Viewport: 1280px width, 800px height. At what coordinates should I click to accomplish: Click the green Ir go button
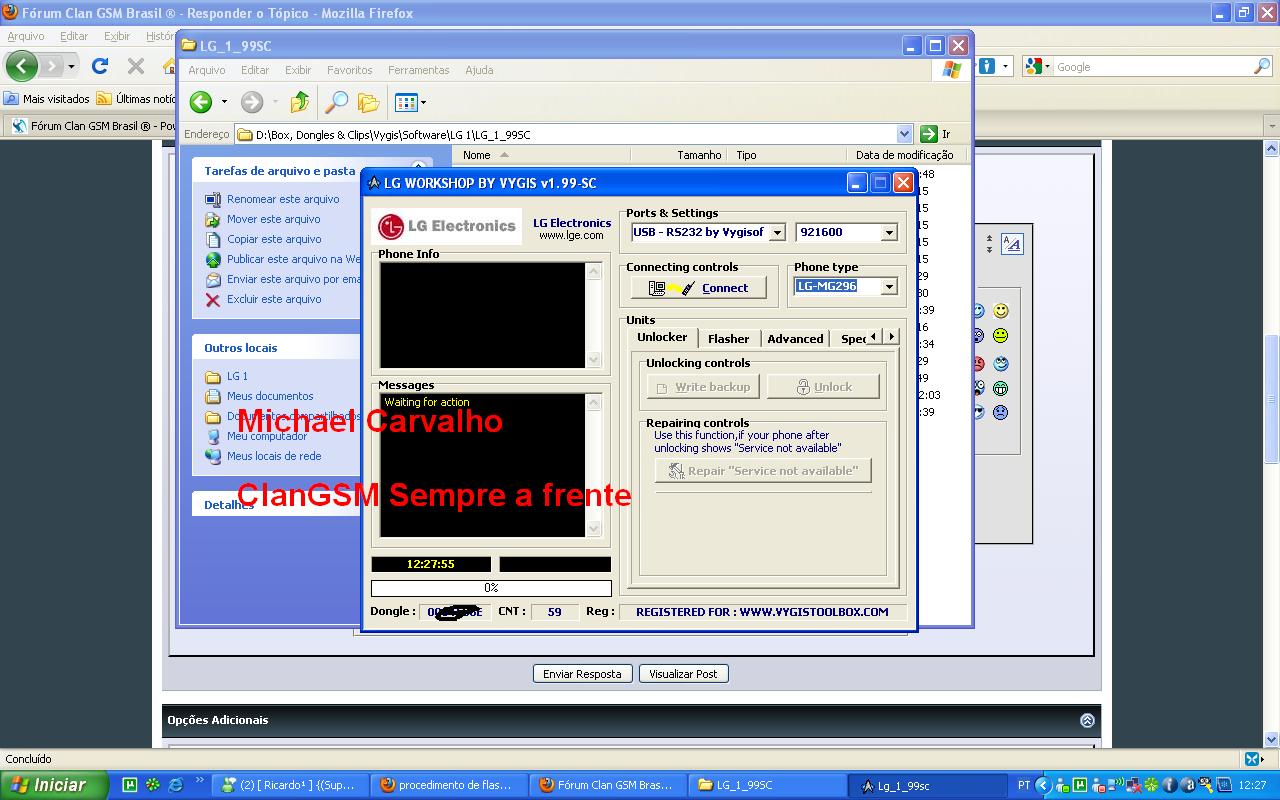click(934, 134)
